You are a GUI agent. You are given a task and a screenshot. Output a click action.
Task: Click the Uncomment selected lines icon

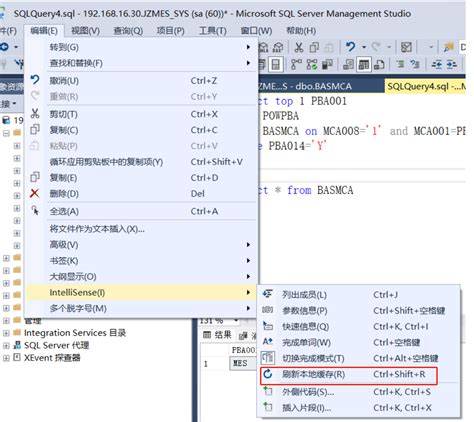click(415, 64)
